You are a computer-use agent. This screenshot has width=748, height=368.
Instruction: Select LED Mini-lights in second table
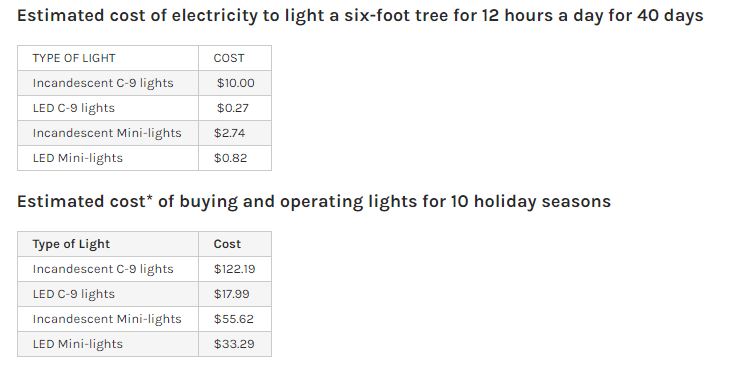point(78,344)
